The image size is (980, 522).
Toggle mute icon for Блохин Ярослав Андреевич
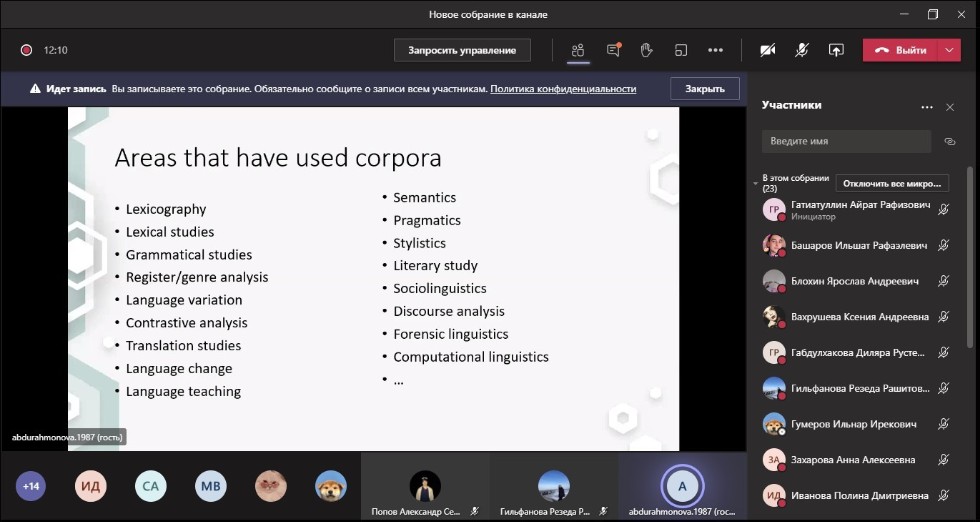[x=943, y=281]
